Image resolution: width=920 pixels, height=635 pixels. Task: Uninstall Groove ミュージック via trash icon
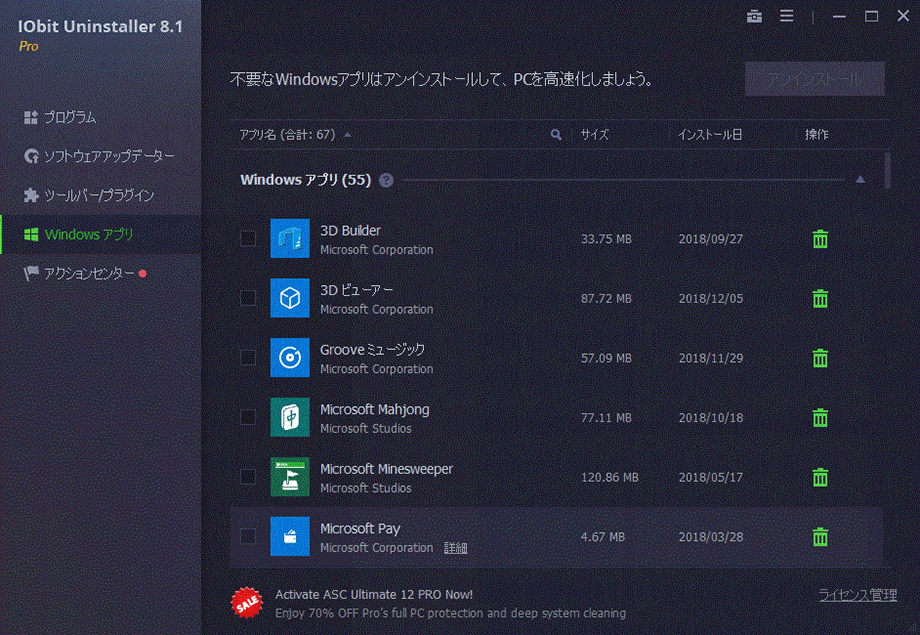pos(820,358)
